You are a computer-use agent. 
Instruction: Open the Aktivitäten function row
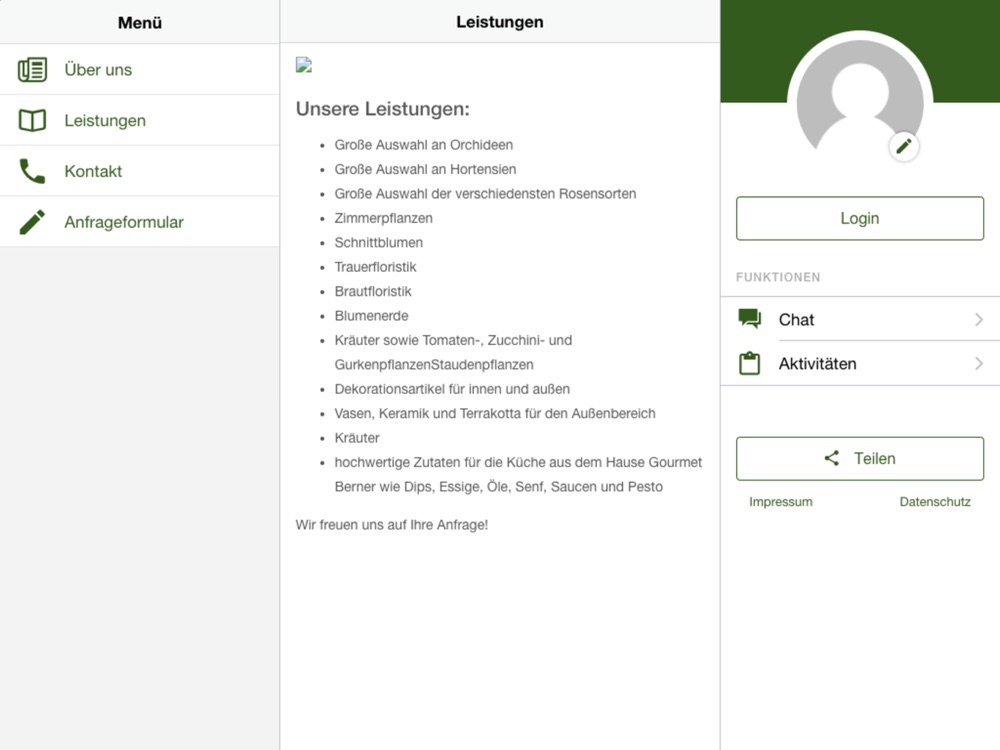click(x=860, y=364)
